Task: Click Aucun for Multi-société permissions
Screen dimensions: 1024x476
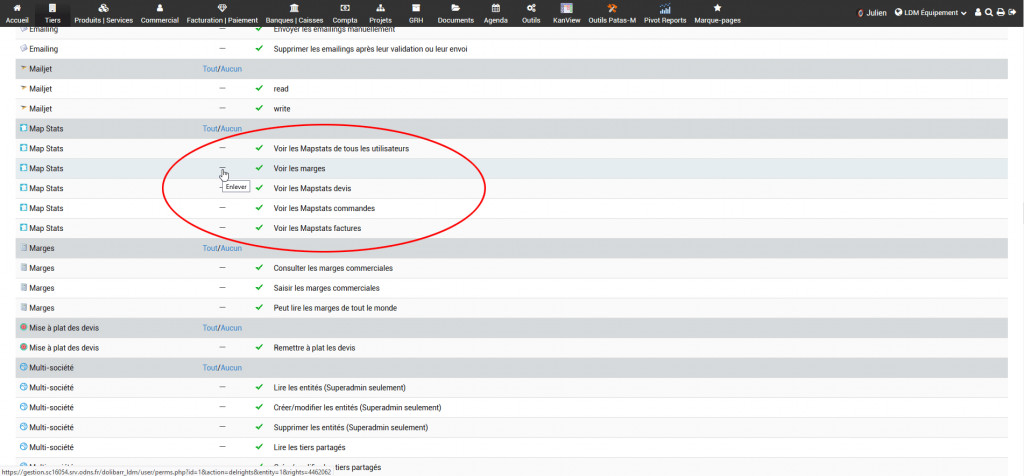Action: (231, 368)
